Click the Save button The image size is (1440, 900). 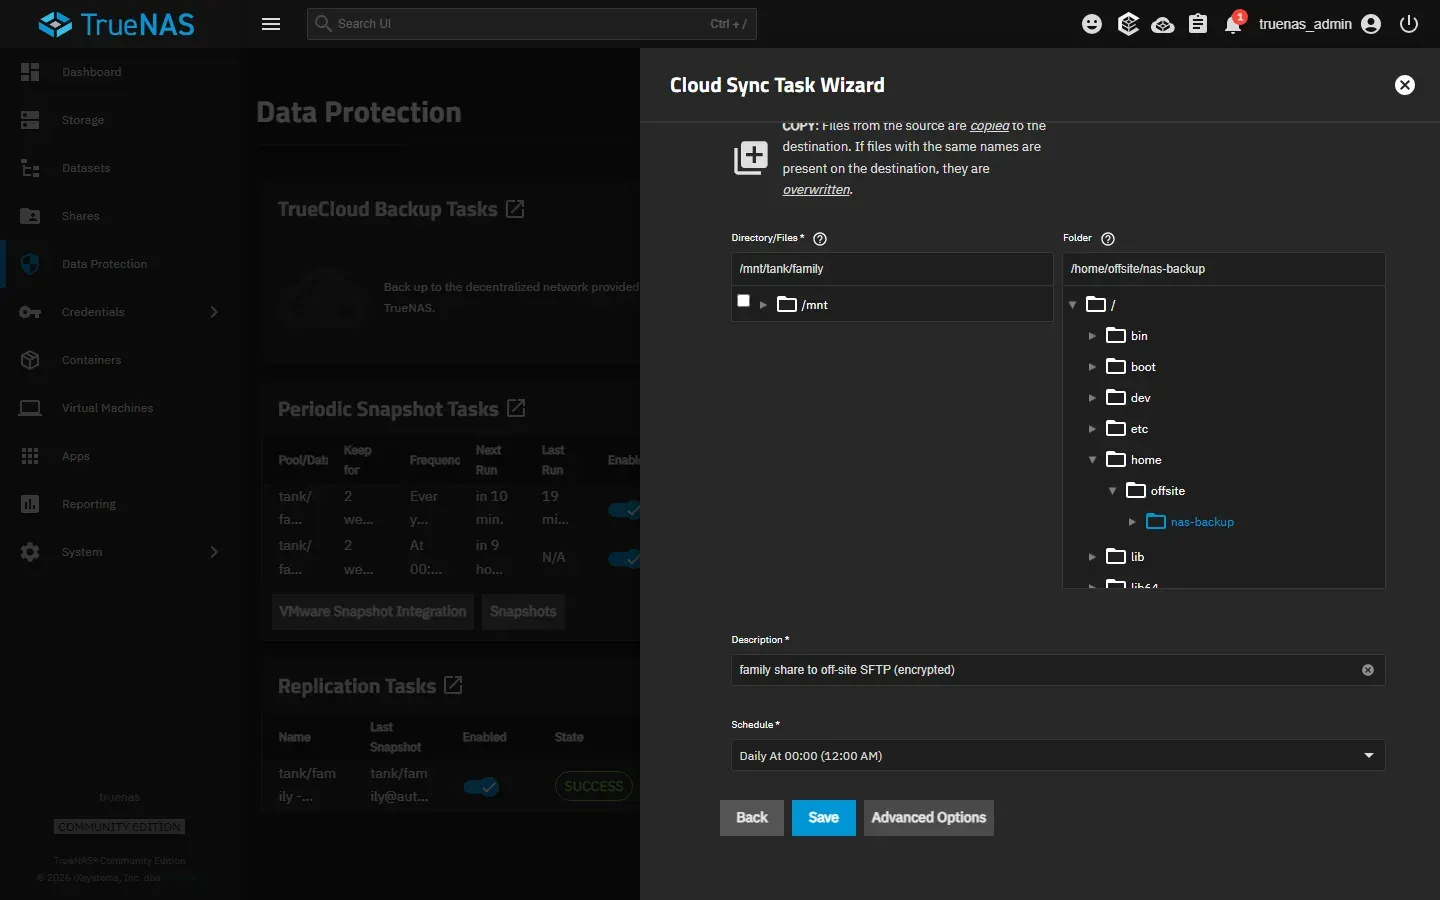[x=824, y=818]
